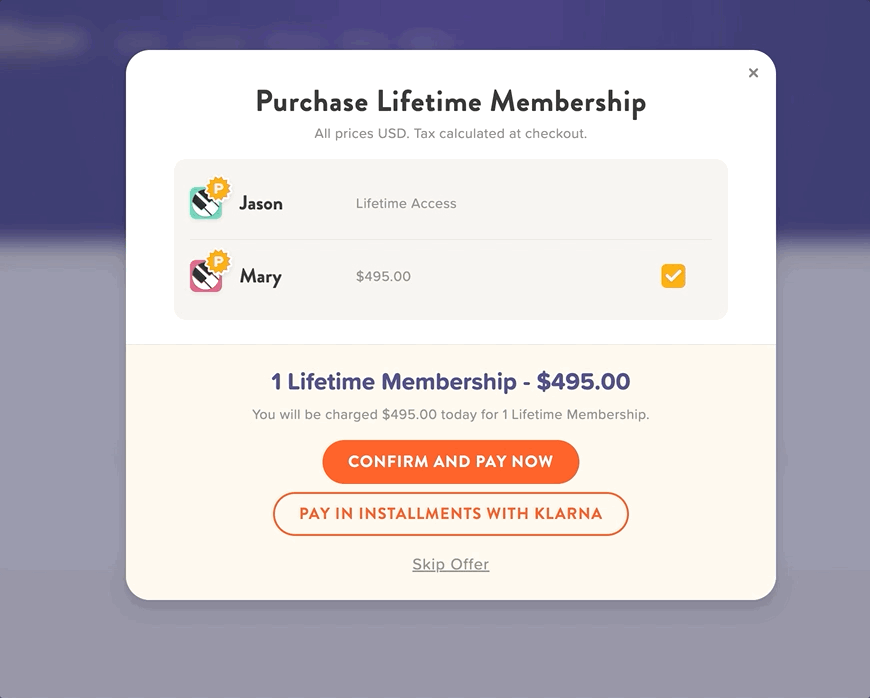Select the Mary membership row
Viewport: 870px width, 698px height.
(x=450, y=276)
